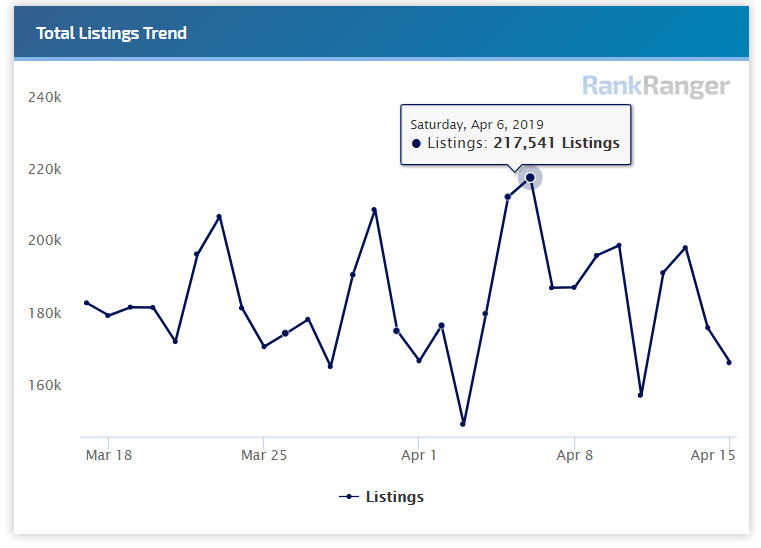Click the Mar 23 peak data point
761x548 pixels.
(219, 217)
